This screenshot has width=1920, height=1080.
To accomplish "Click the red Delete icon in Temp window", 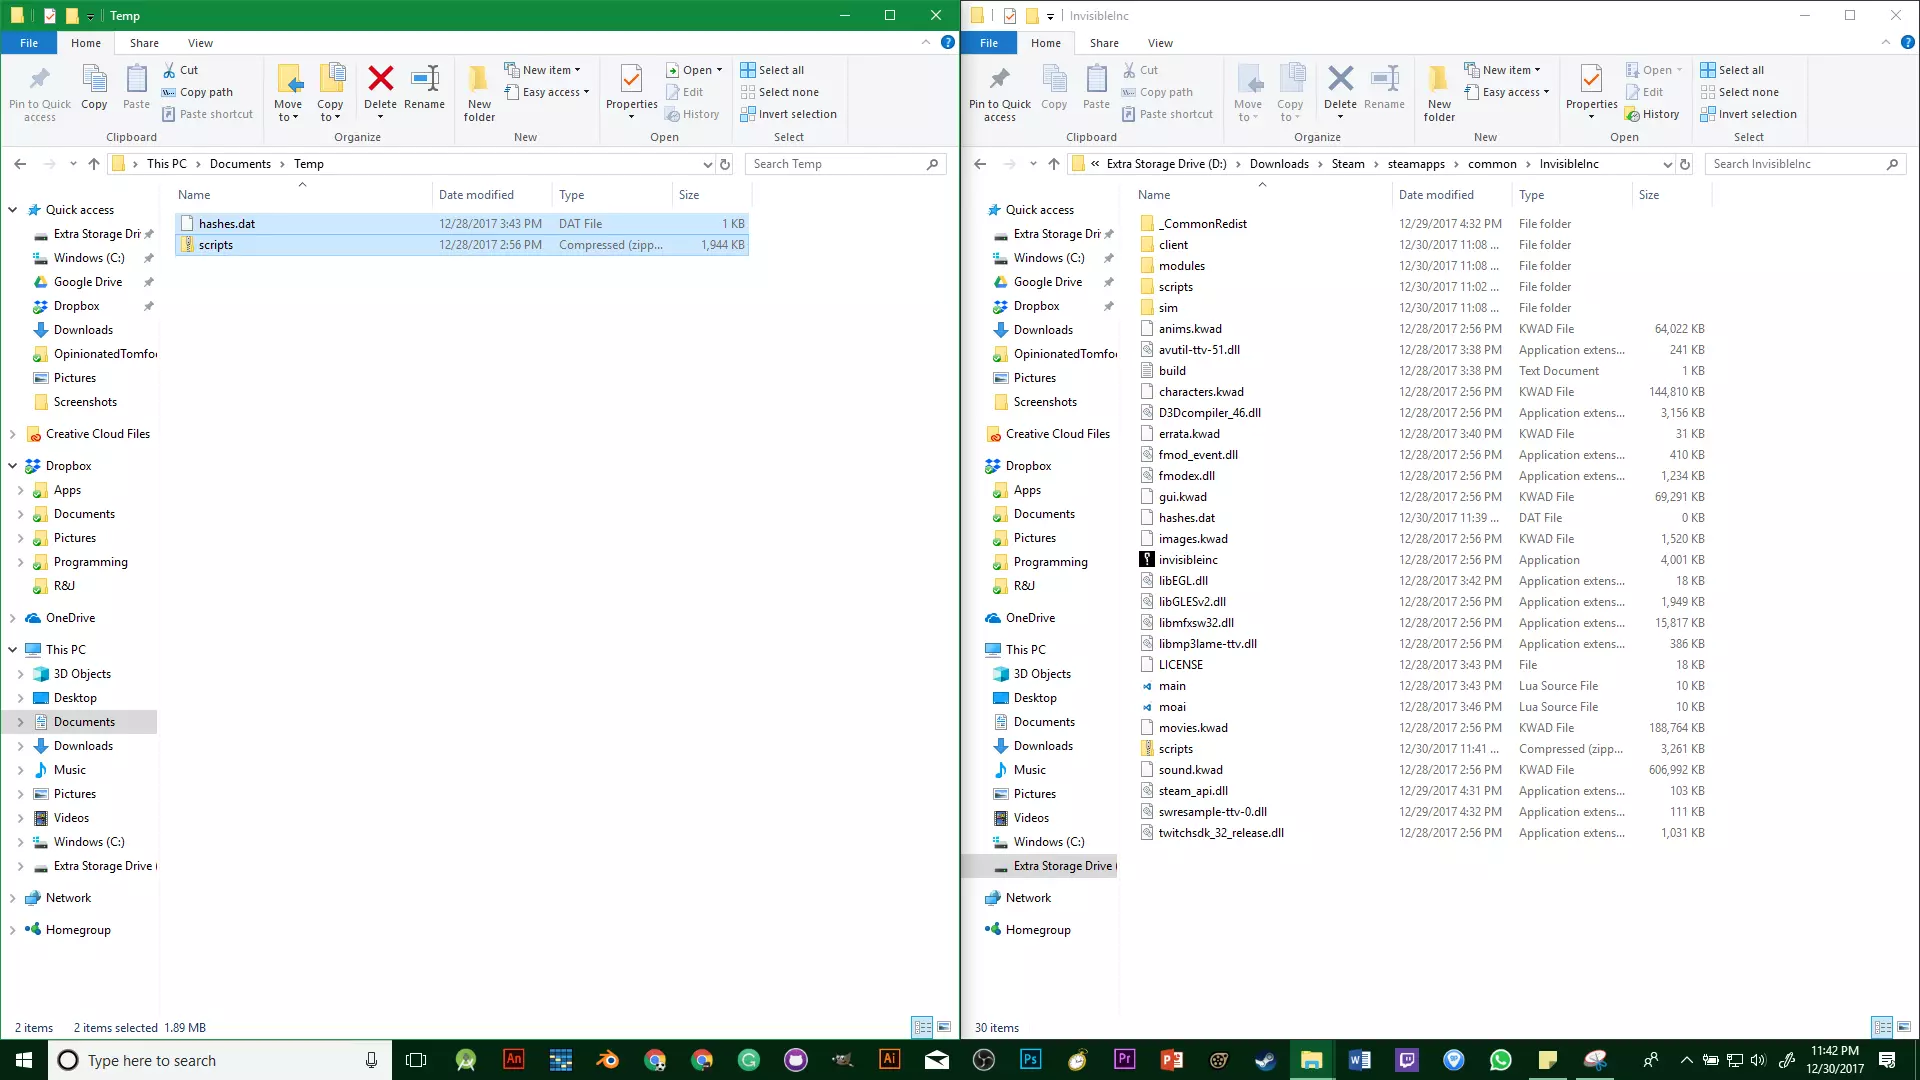I will point(380,80).
